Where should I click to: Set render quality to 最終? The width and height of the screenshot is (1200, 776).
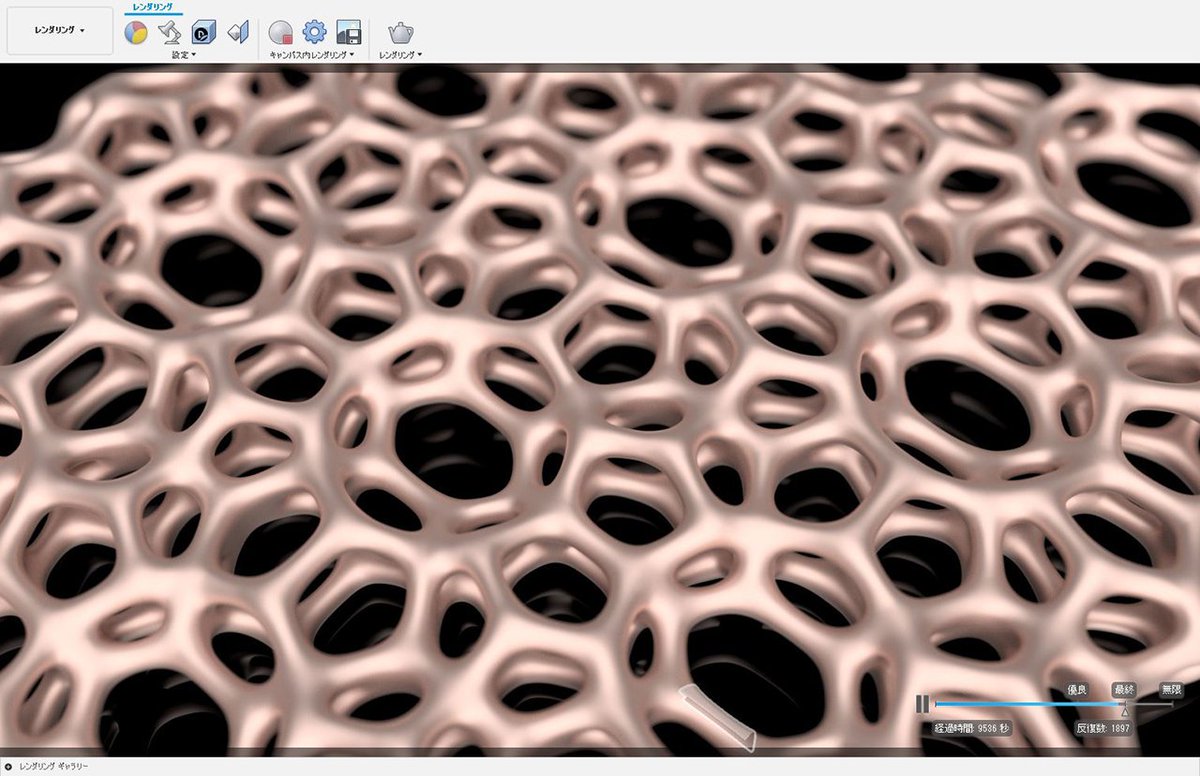click(x=1124, y=689)
